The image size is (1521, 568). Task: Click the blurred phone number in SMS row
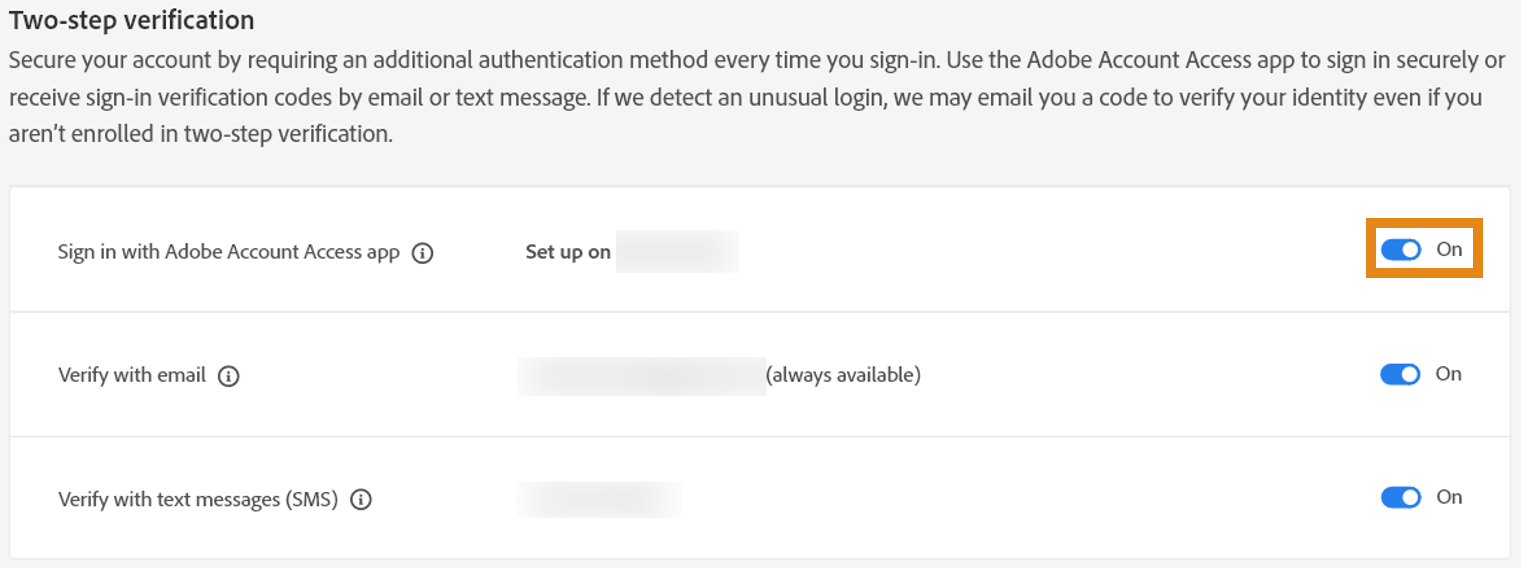(599, 499)
